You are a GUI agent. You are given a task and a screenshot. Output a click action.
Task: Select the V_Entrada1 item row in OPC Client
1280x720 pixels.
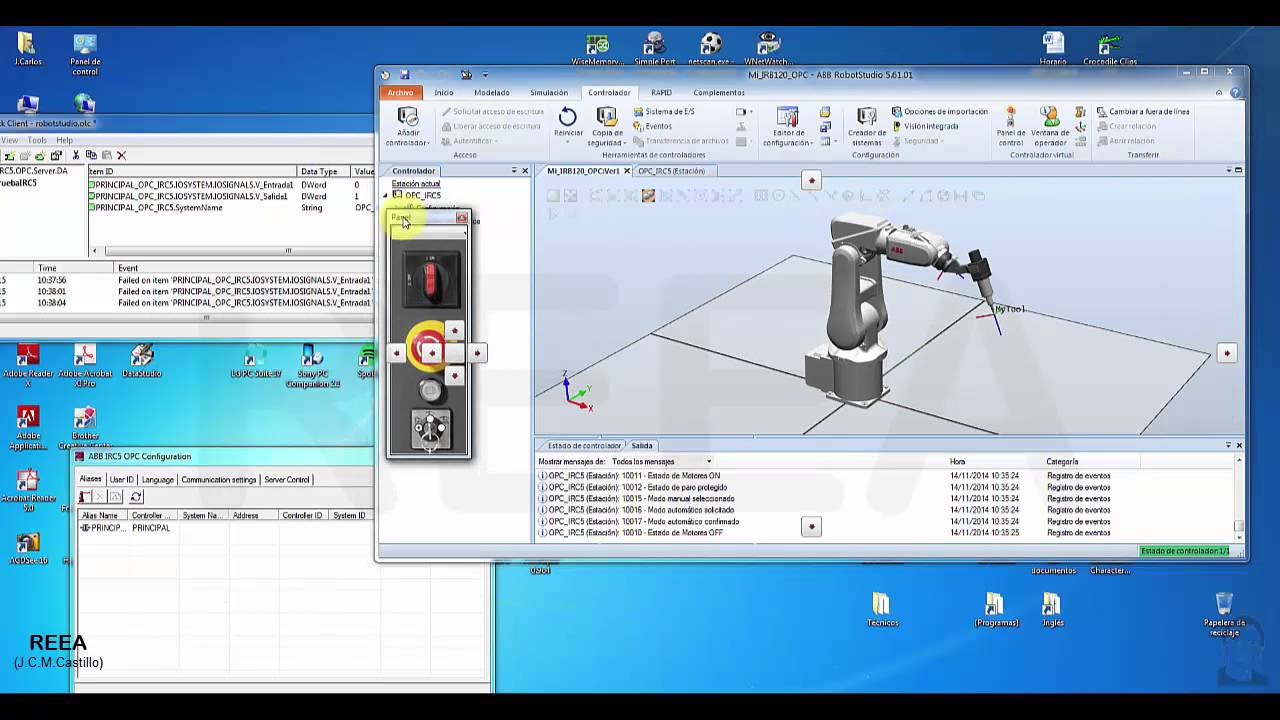(230, 185)
